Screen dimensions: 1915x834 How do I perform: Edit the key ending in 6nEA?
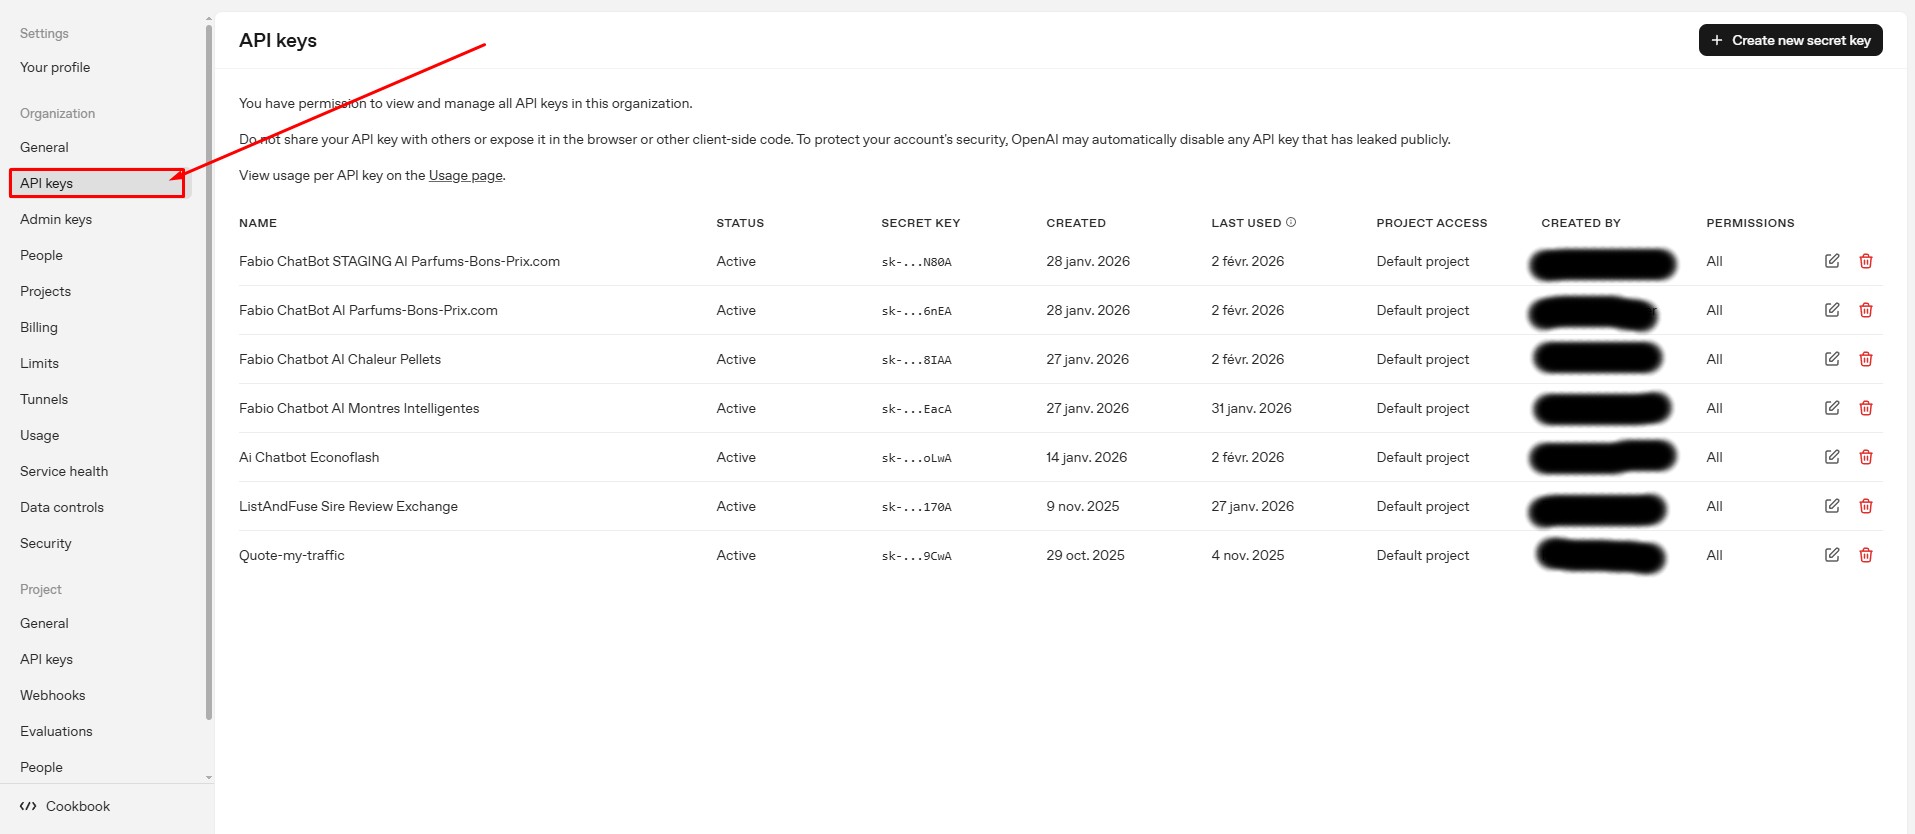click(1832, 310)
